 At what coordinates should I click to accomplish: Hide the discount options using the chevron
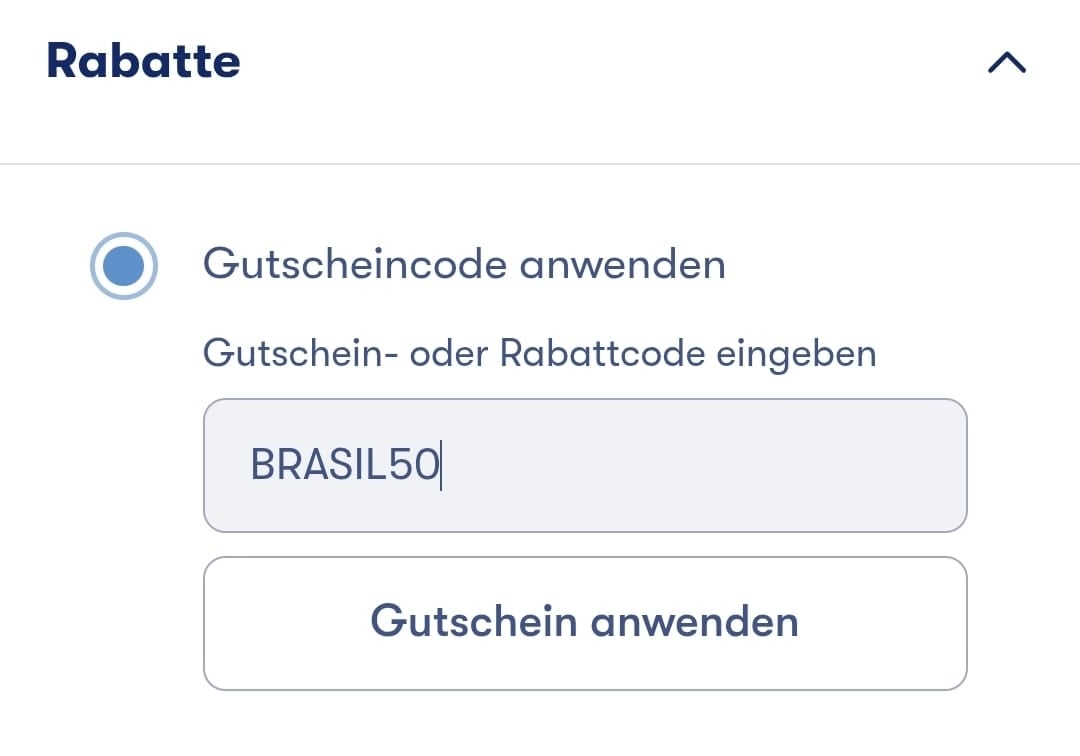click(x=1006, y=63)
